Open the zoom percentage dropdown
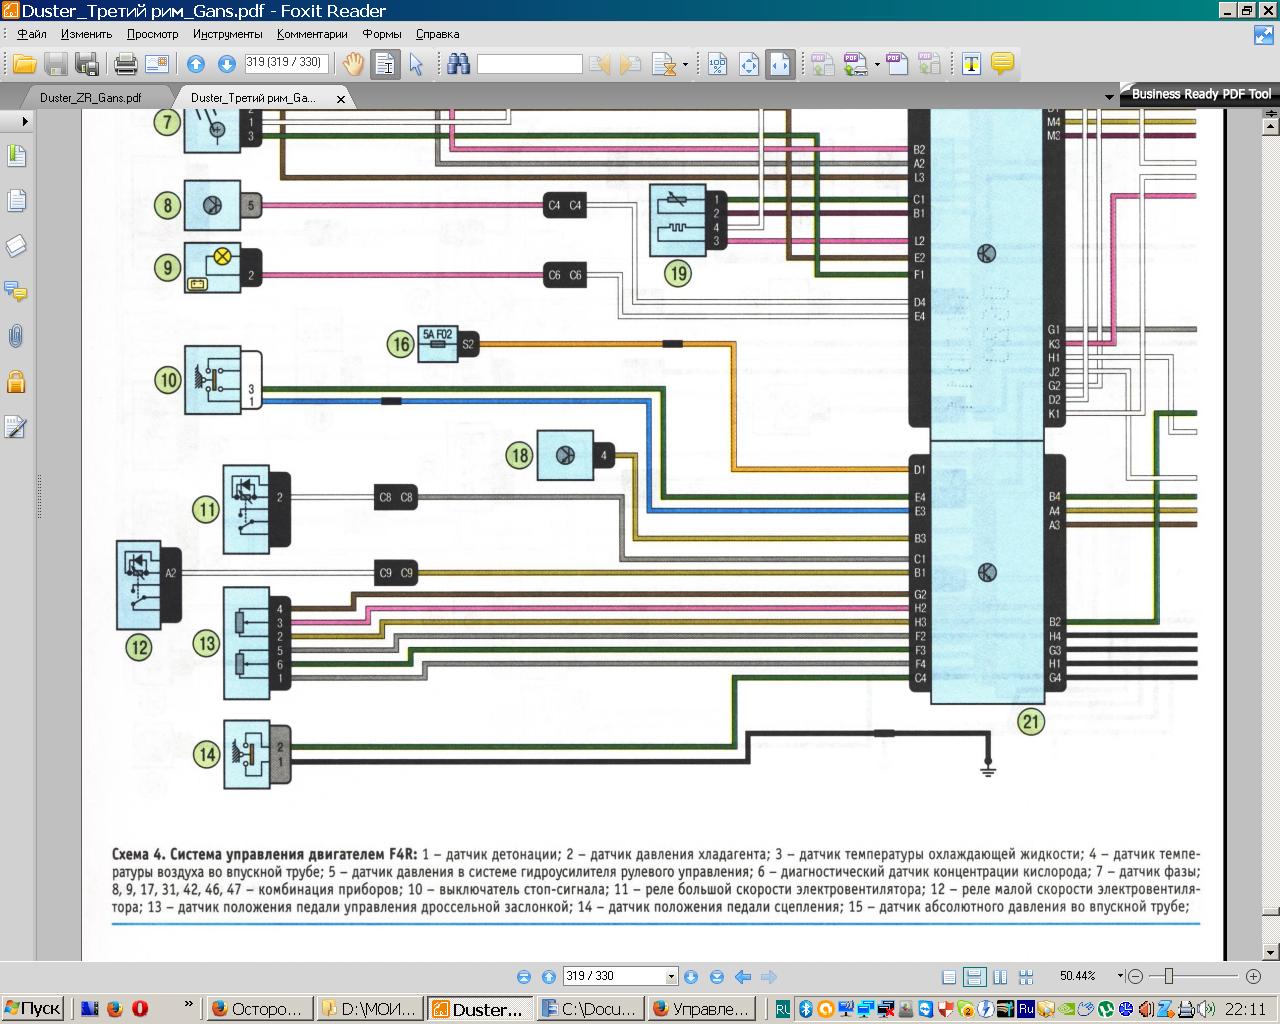 point(1120,976)
